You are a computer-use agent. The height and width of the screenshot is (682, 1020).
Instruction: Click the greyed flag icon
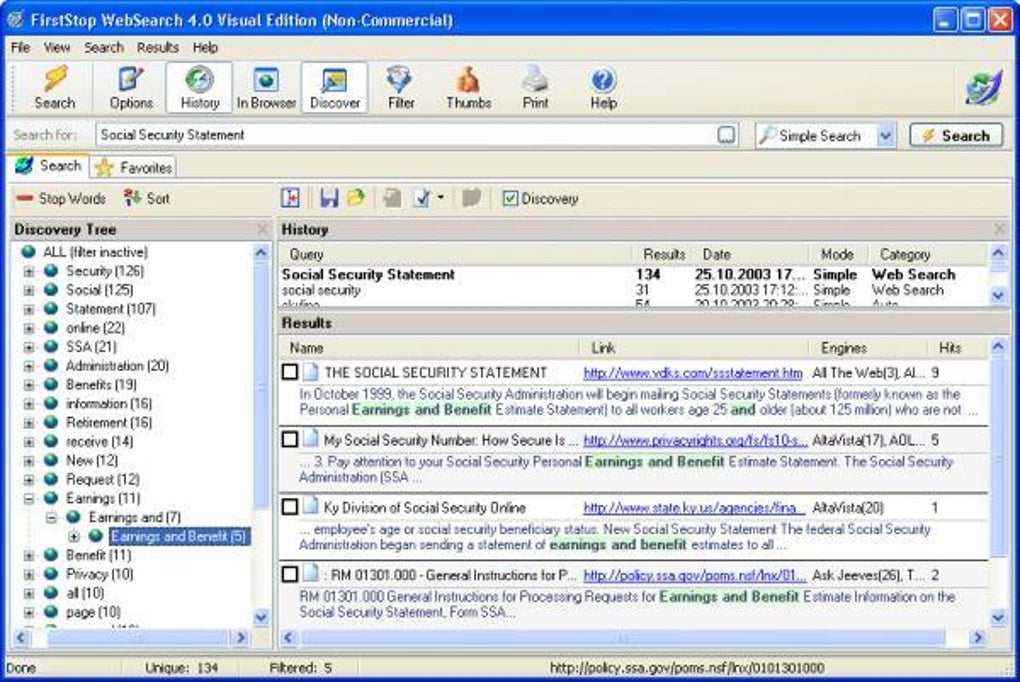[472, 198]
